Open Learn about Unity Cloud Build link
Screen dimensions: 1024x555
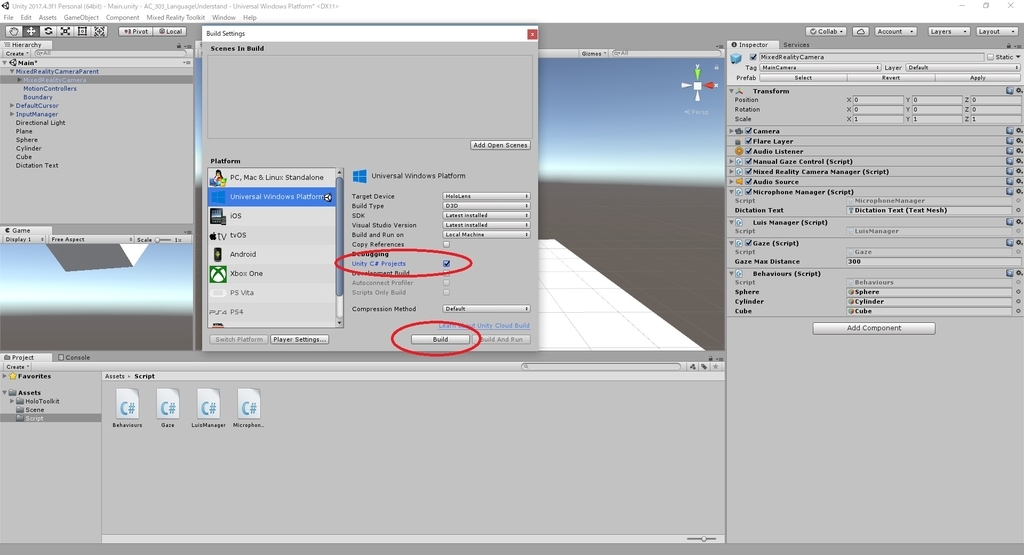pyautogui.click(x=484, y=325)
